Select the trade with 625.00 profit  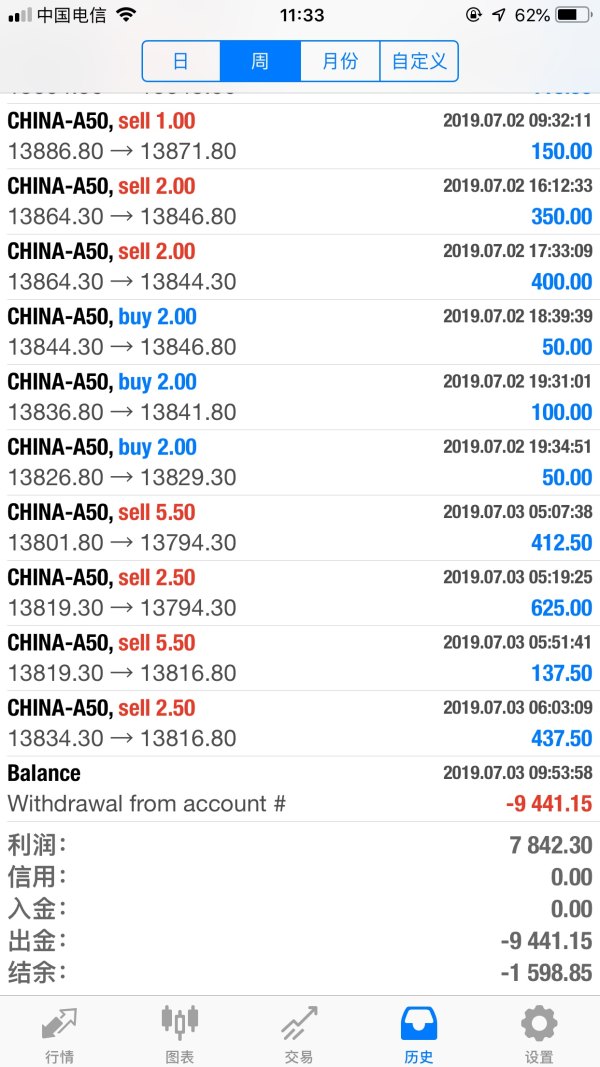[300, 593]
